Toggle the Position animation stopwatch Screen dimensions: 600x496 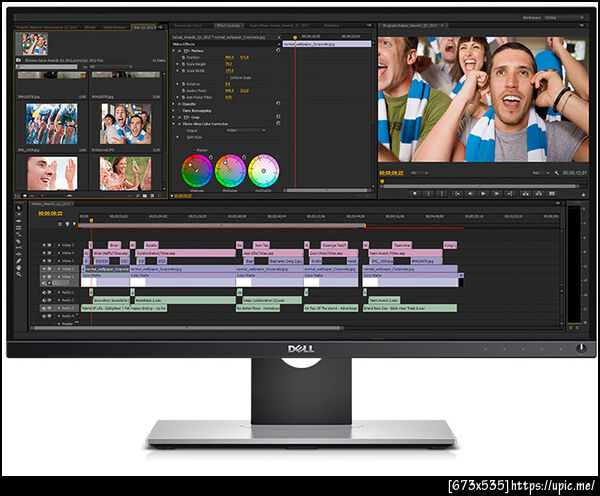tap(184, 57)
